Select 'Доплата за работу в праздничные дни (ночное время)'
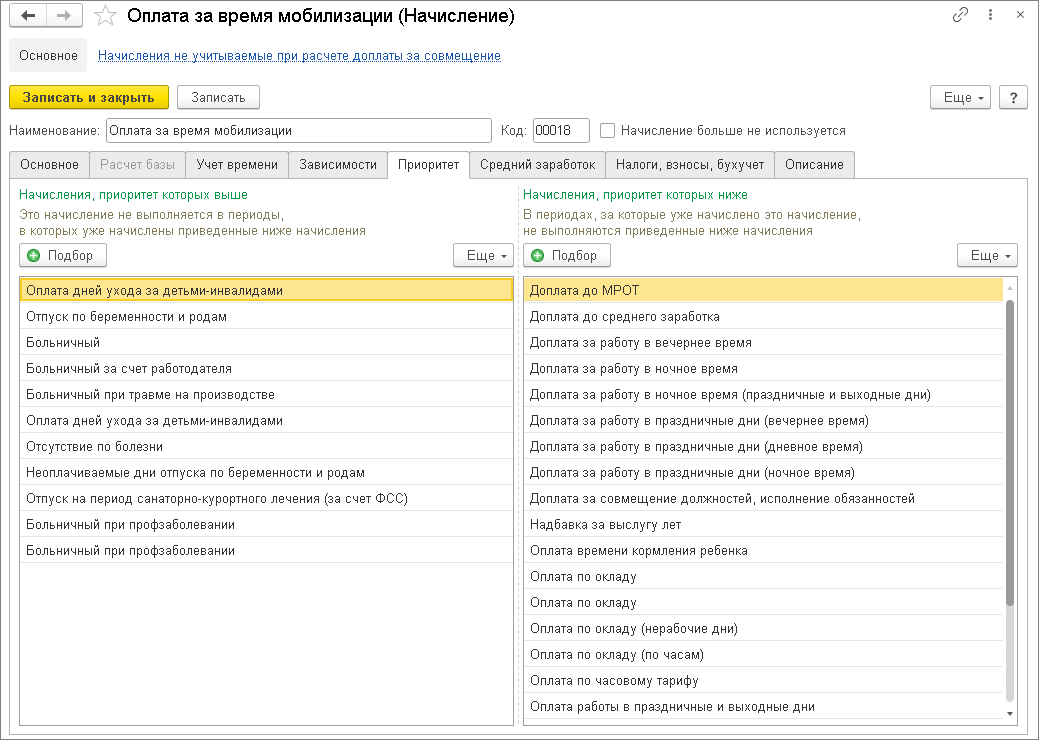Image resolution: width=1039 pixels, height=740 pixels. 763,472
